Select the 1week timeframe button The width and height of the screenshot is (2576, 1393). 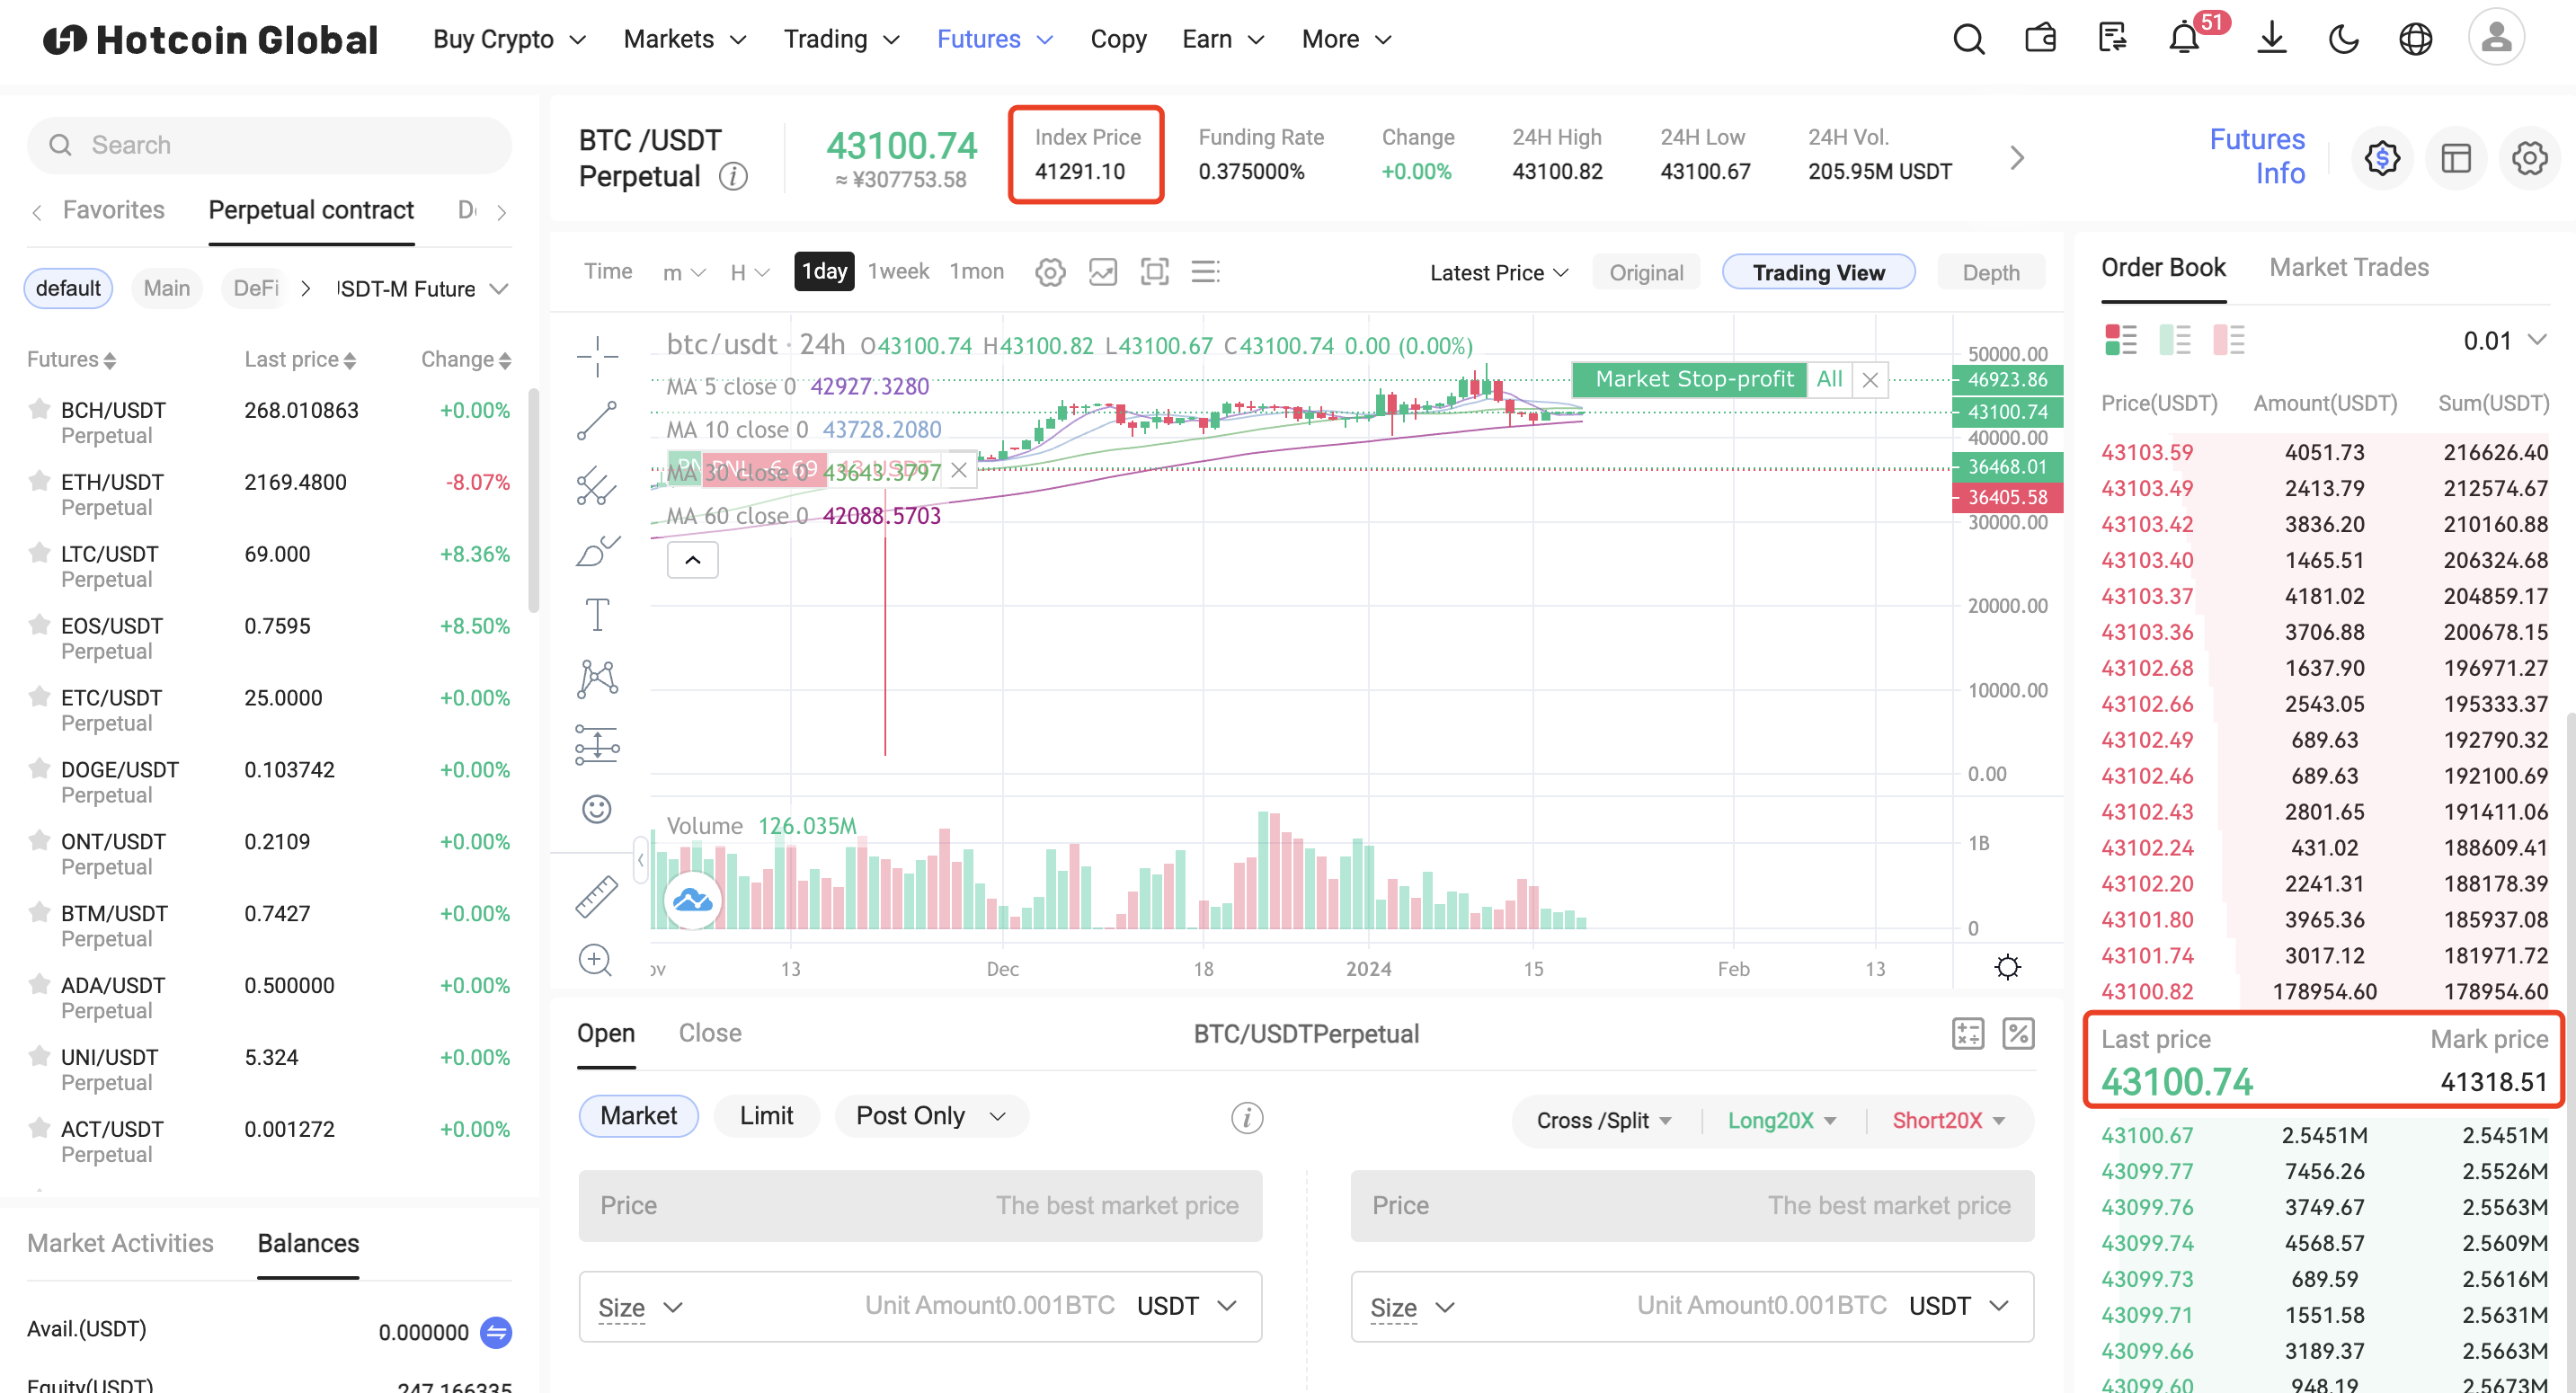[x=897, y=271]
